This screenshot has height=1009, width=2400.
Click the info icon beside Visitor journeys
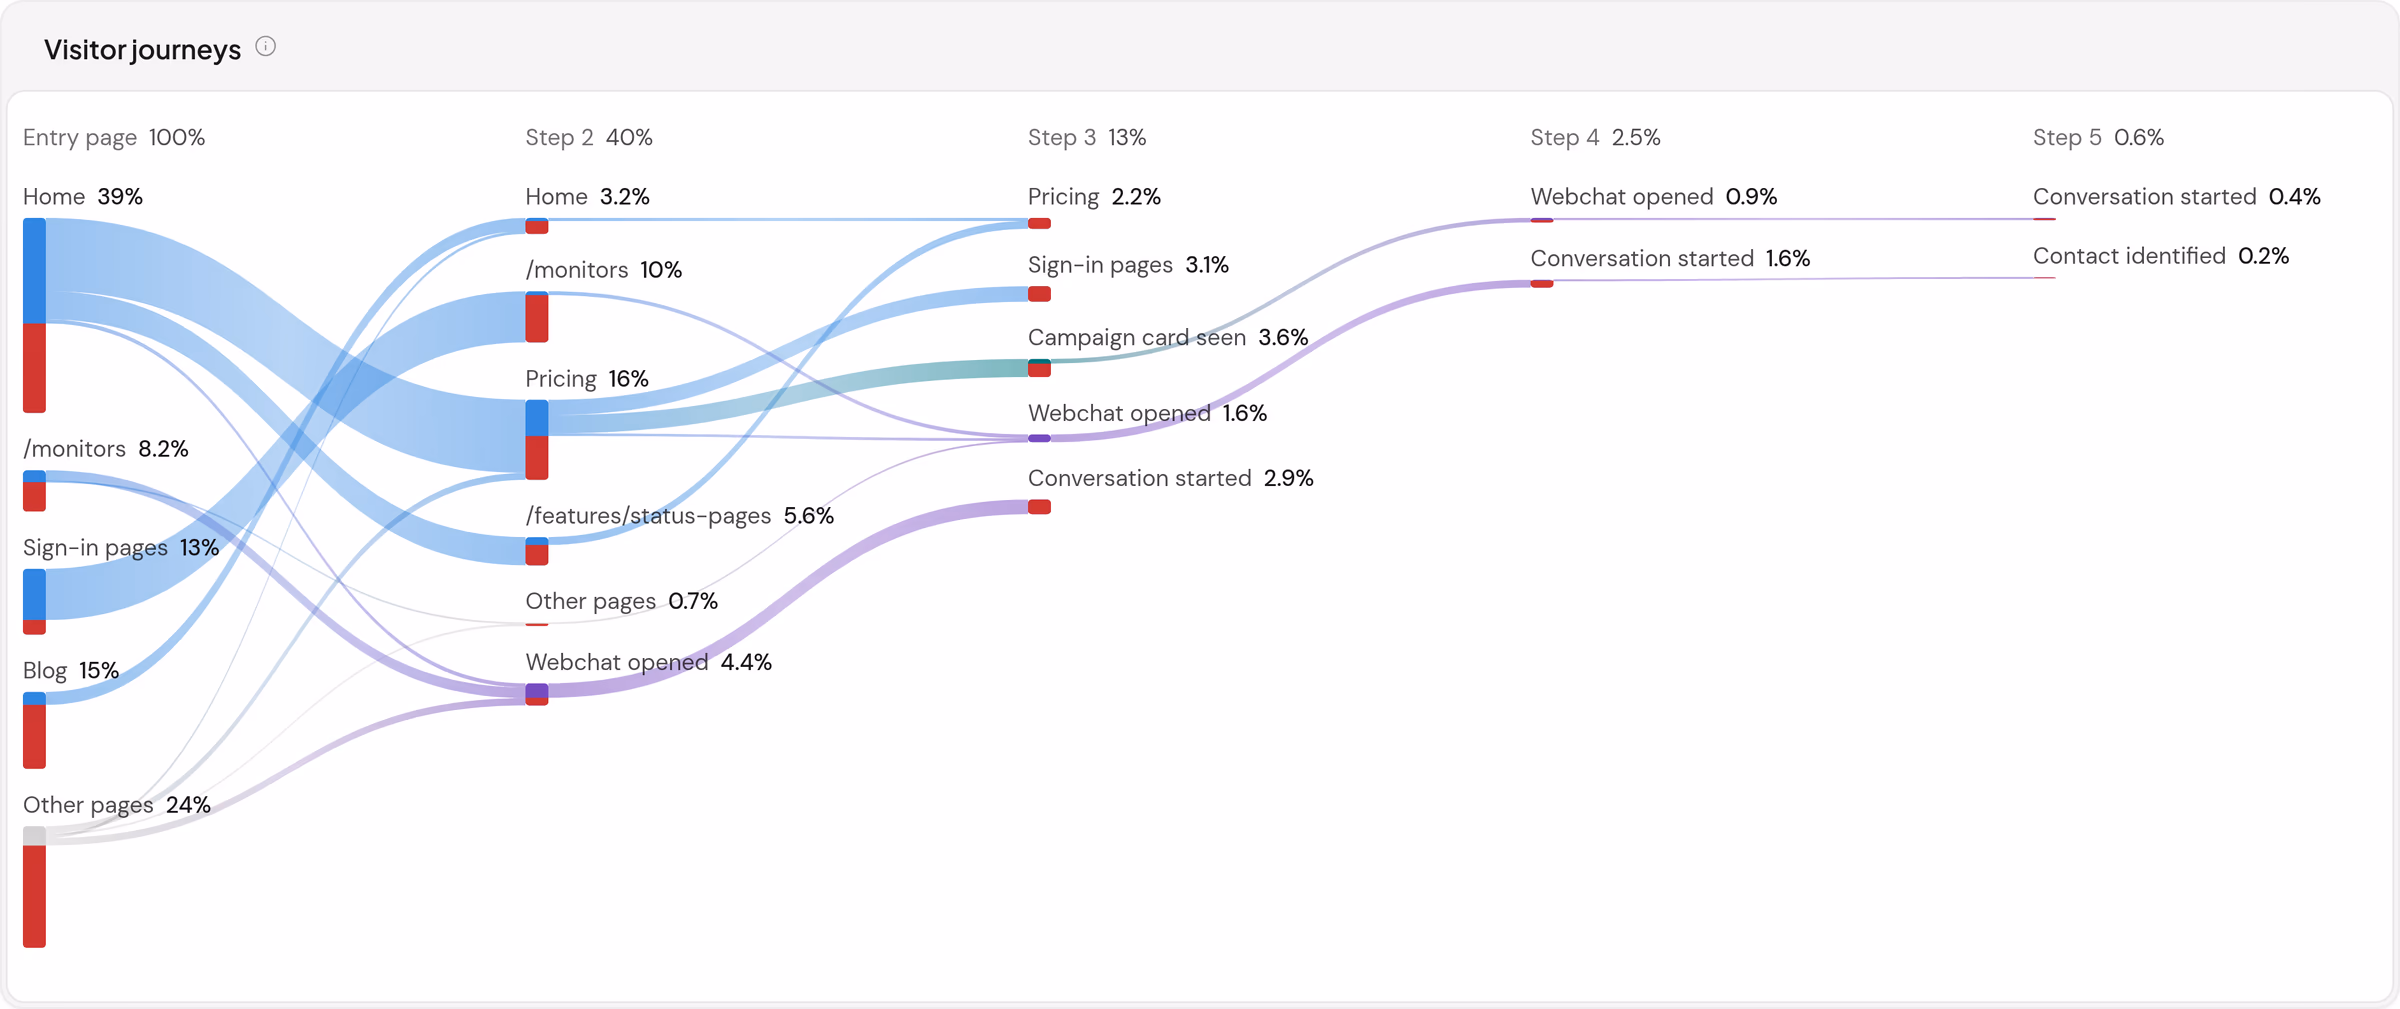[265, 46]
